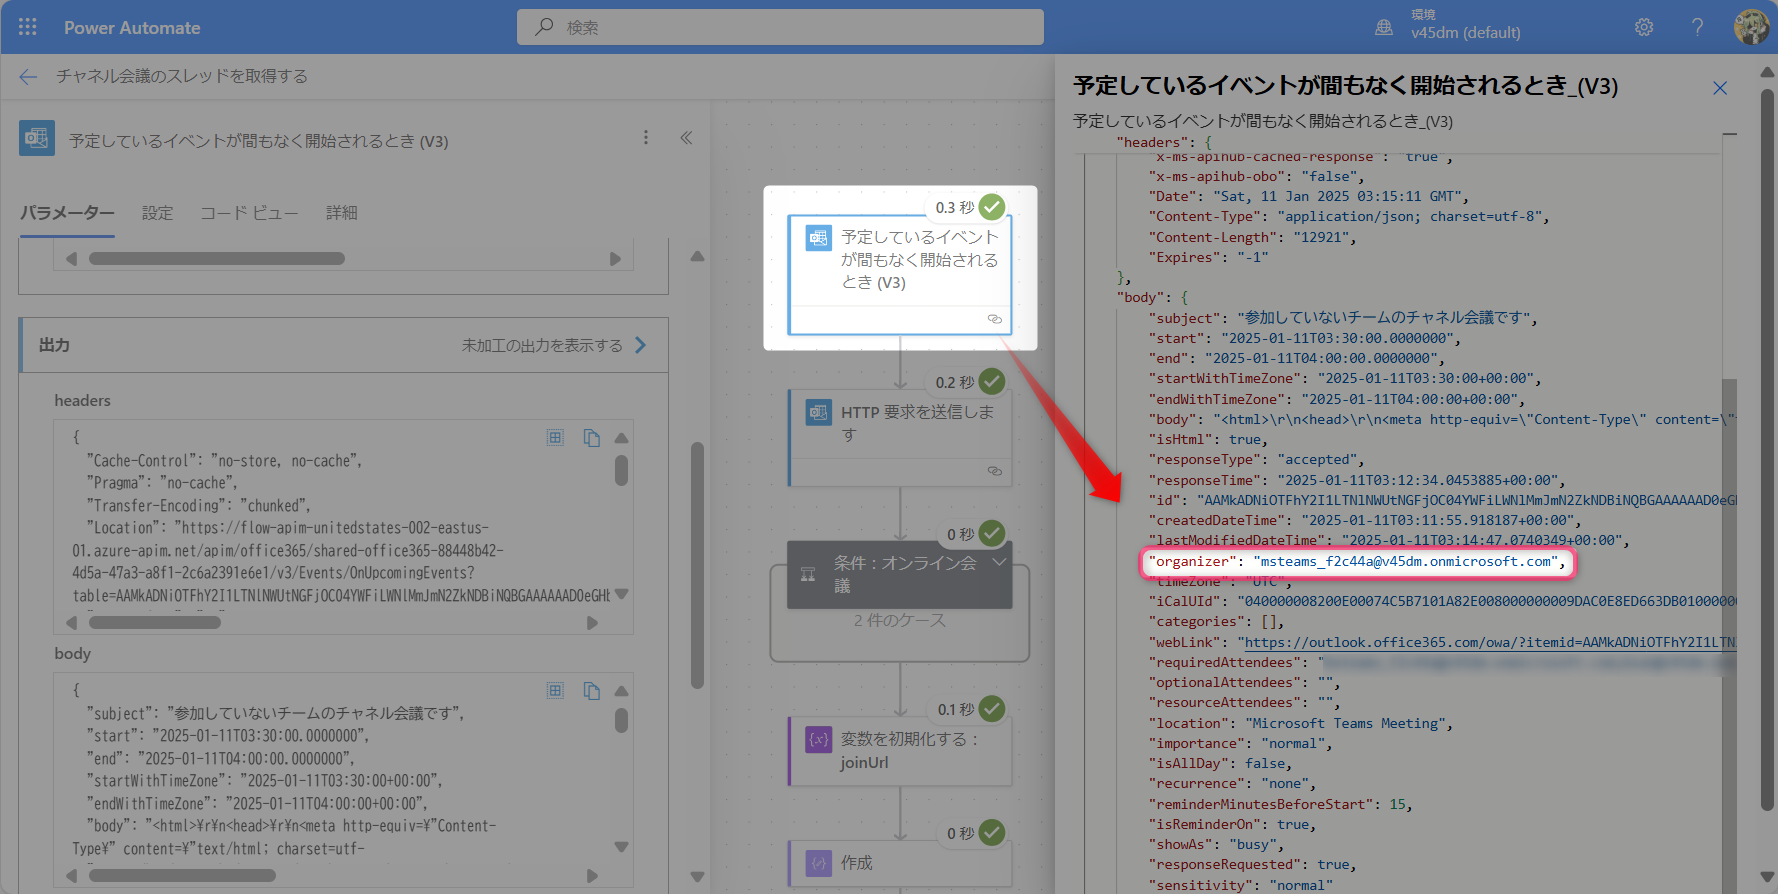Select the 変数を初期化する : joinUrl card
The width and height of the screenshot is (1778, 894).
click(x=900, y=750)
